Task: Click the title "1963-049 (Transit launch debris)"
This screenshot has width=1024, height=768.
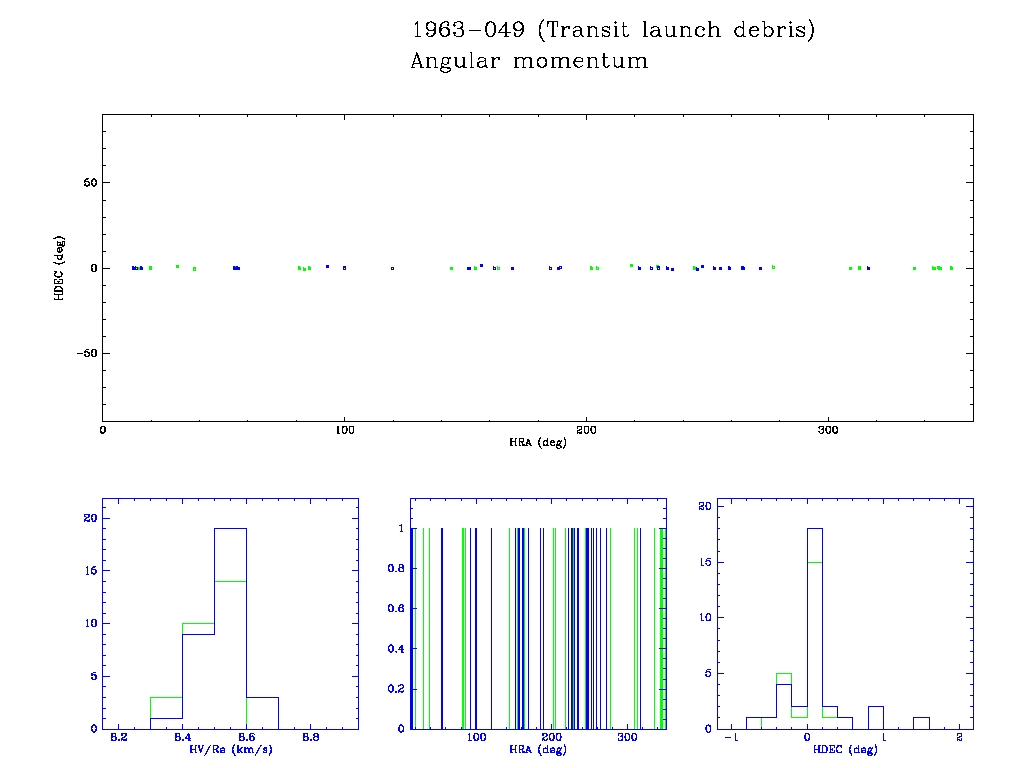Action: click(x=613, y=31)
